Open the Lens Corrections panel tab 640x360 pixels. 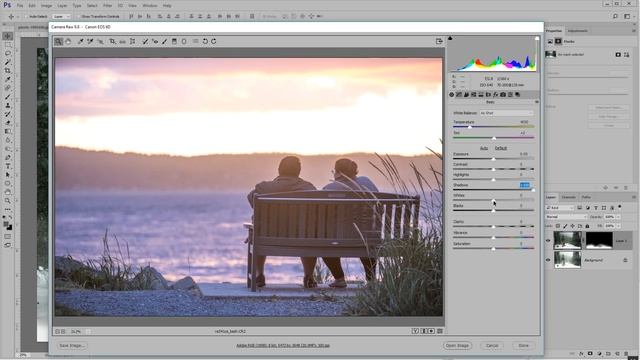pos(488,95)
